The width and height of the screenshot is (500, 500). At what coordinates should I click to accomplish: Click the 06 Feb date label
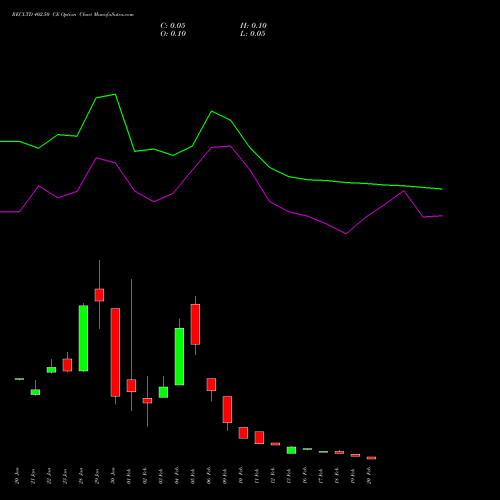[x=209, y=476]
